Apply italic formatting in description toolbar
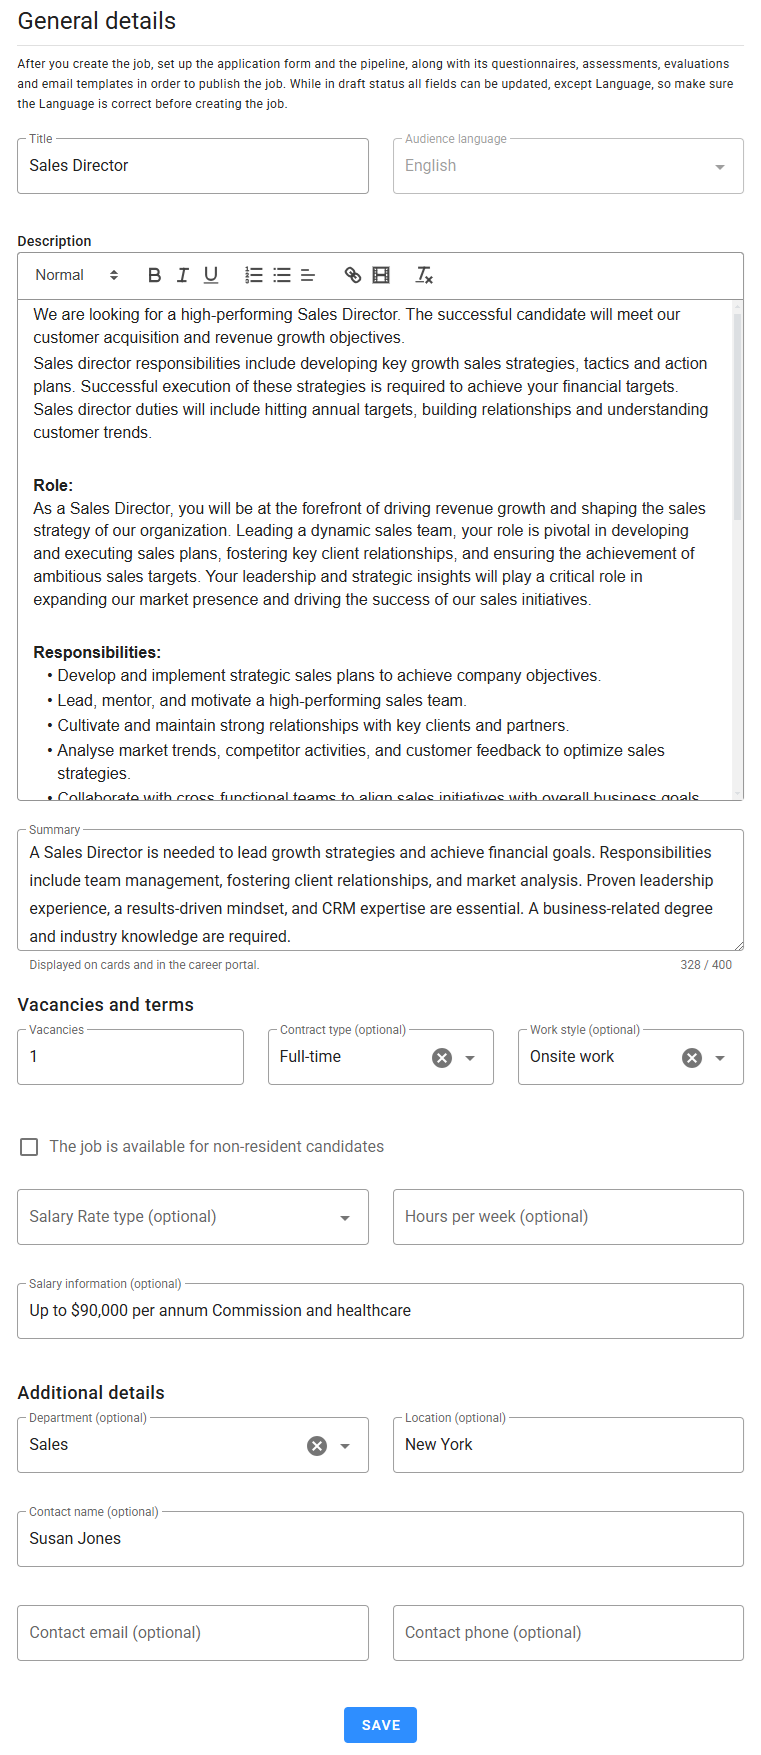Image resolution: width=761 pixels, height=1755 pixels. point(182,275)
